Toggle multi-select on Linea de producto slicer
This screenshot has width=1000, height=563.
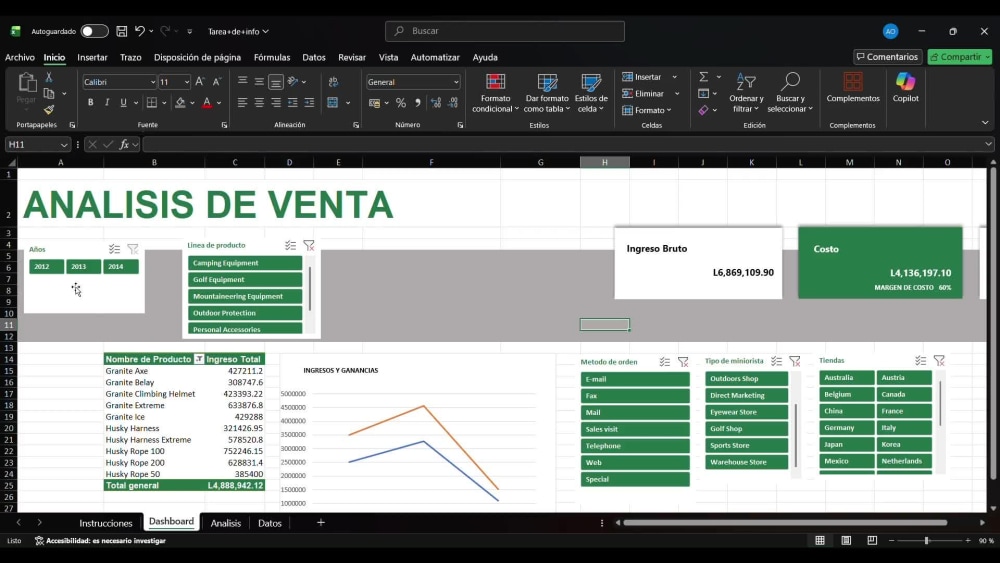point(290,245)
